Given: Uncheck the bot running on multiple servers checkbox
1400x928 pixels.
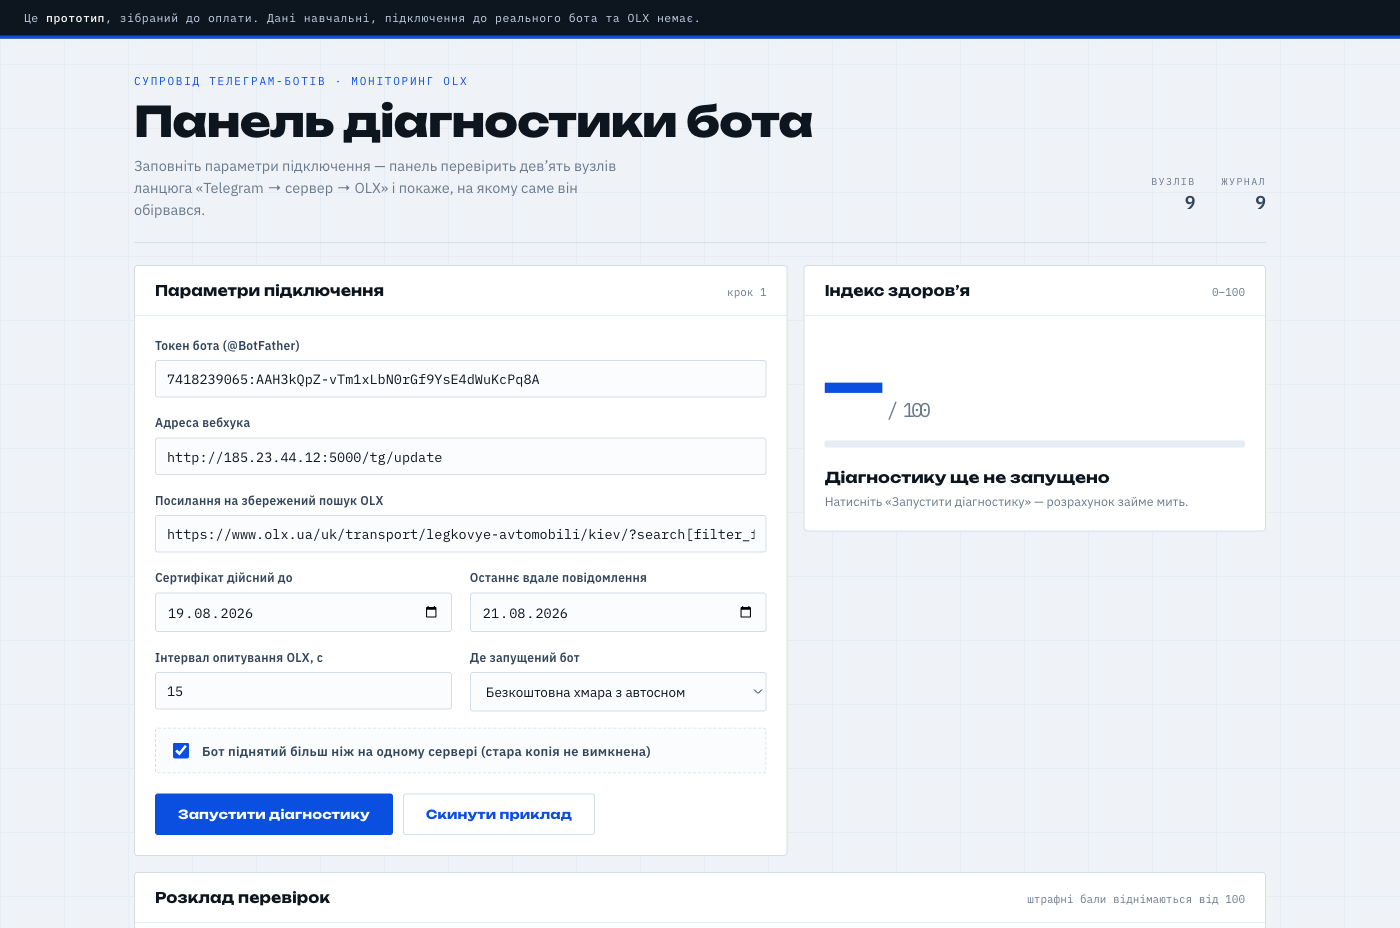Looking at the screenshot, I should point(181,751).
